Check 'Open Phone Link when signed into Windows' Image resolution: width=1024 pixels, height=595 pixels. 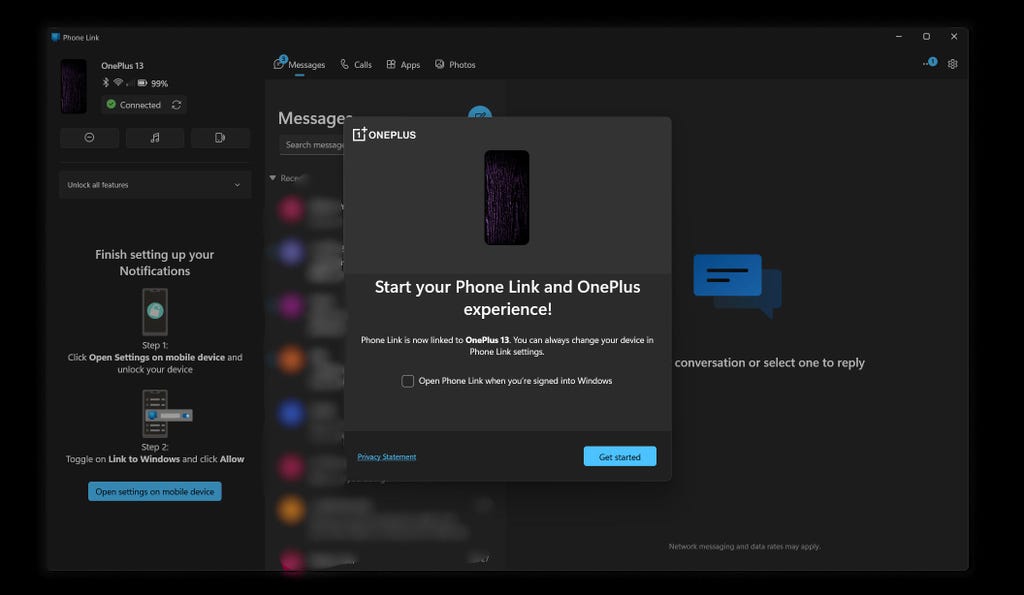[x=408, y=381]
